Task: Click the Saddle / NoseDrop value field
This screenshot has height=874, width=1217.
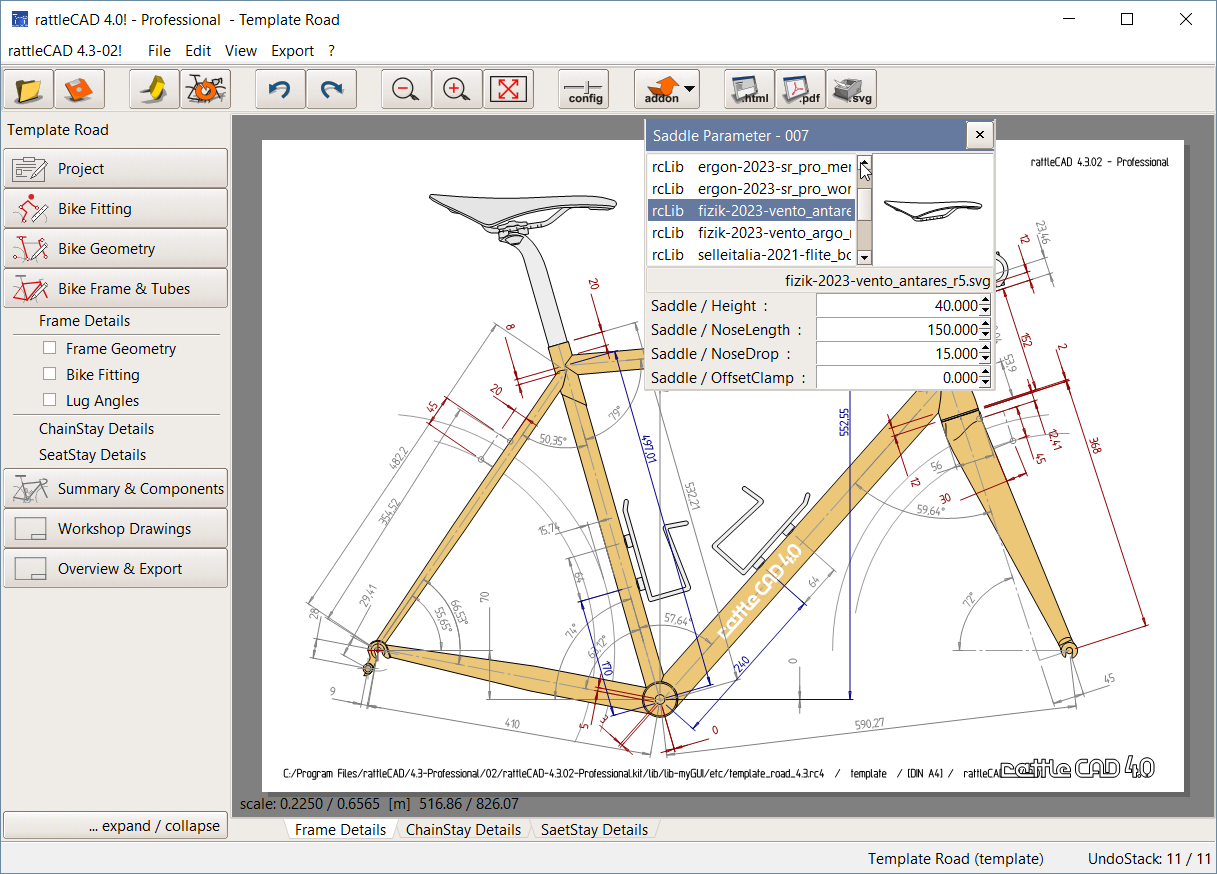Action: pyautogui.click(x=898, y=354)
